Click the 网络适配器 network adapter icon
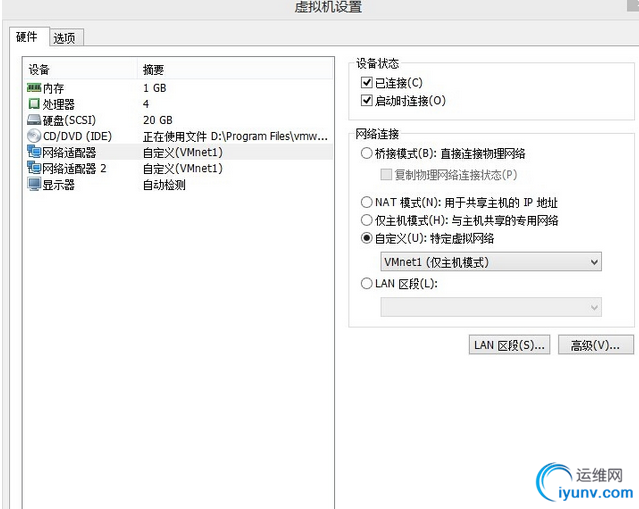639x509 pixels. (34, 152)
